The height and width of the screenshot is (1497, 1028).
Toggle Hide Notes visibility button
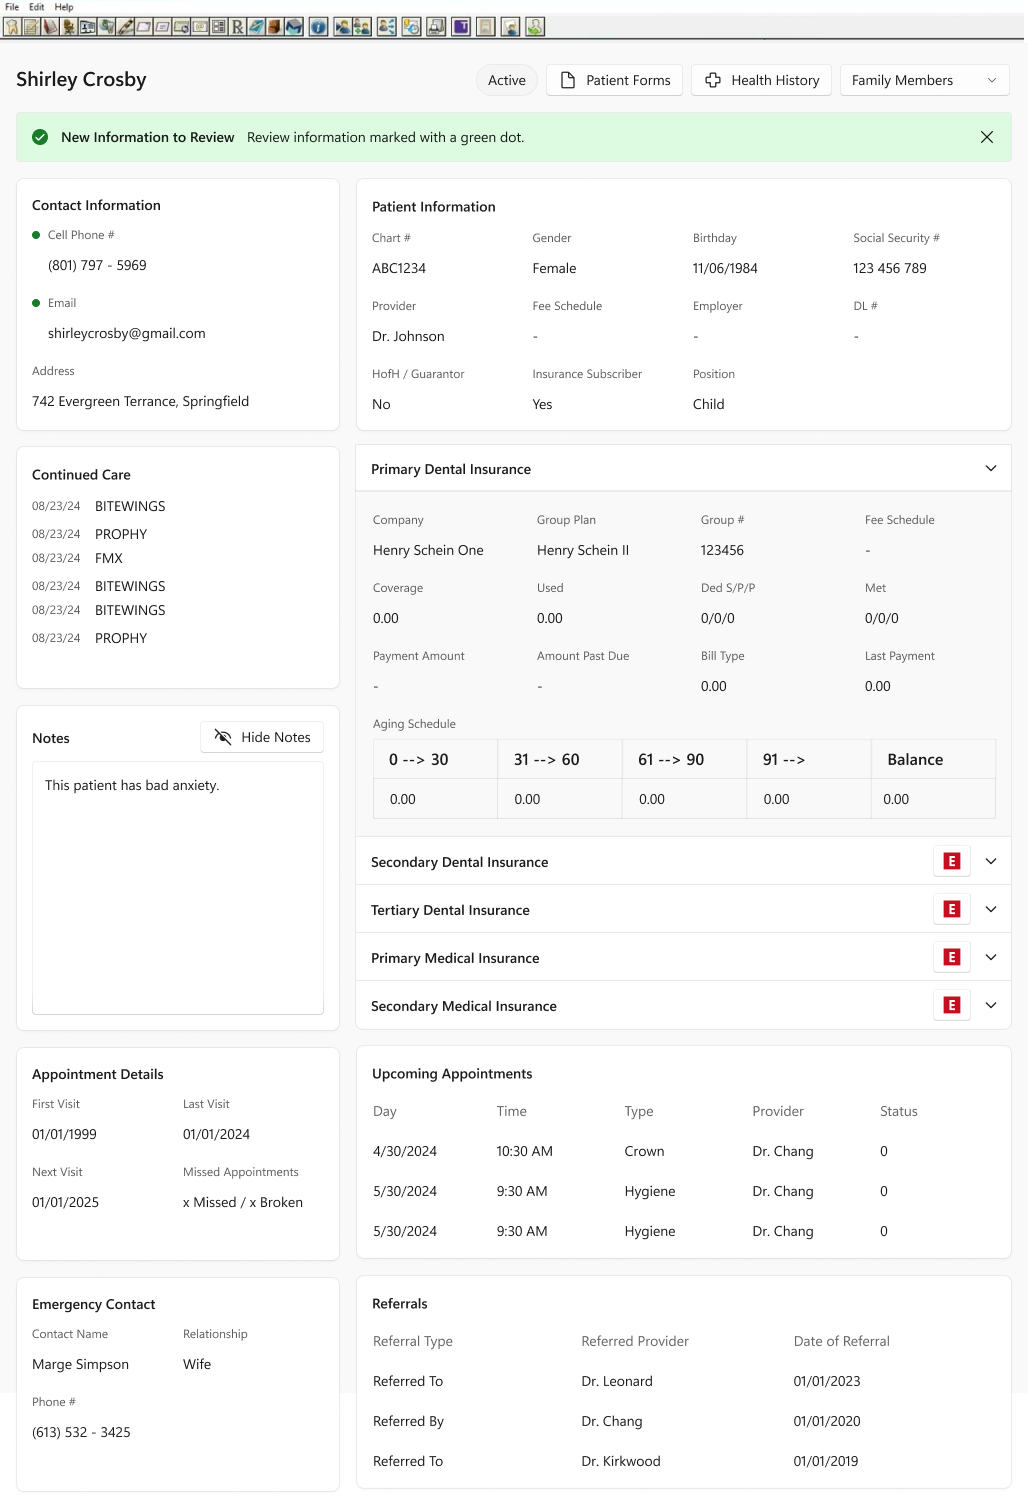[262, 737]
